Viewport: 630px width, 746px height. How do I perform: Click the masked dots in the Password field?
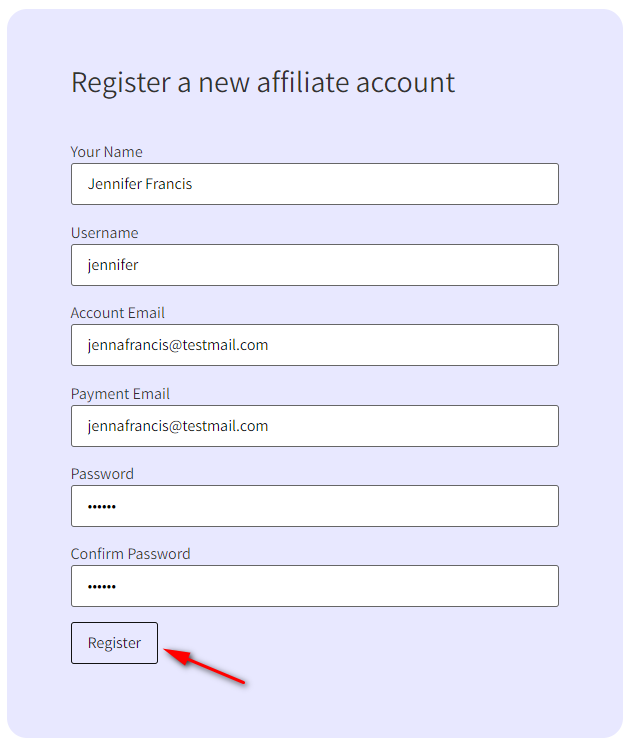click(102, 507)
